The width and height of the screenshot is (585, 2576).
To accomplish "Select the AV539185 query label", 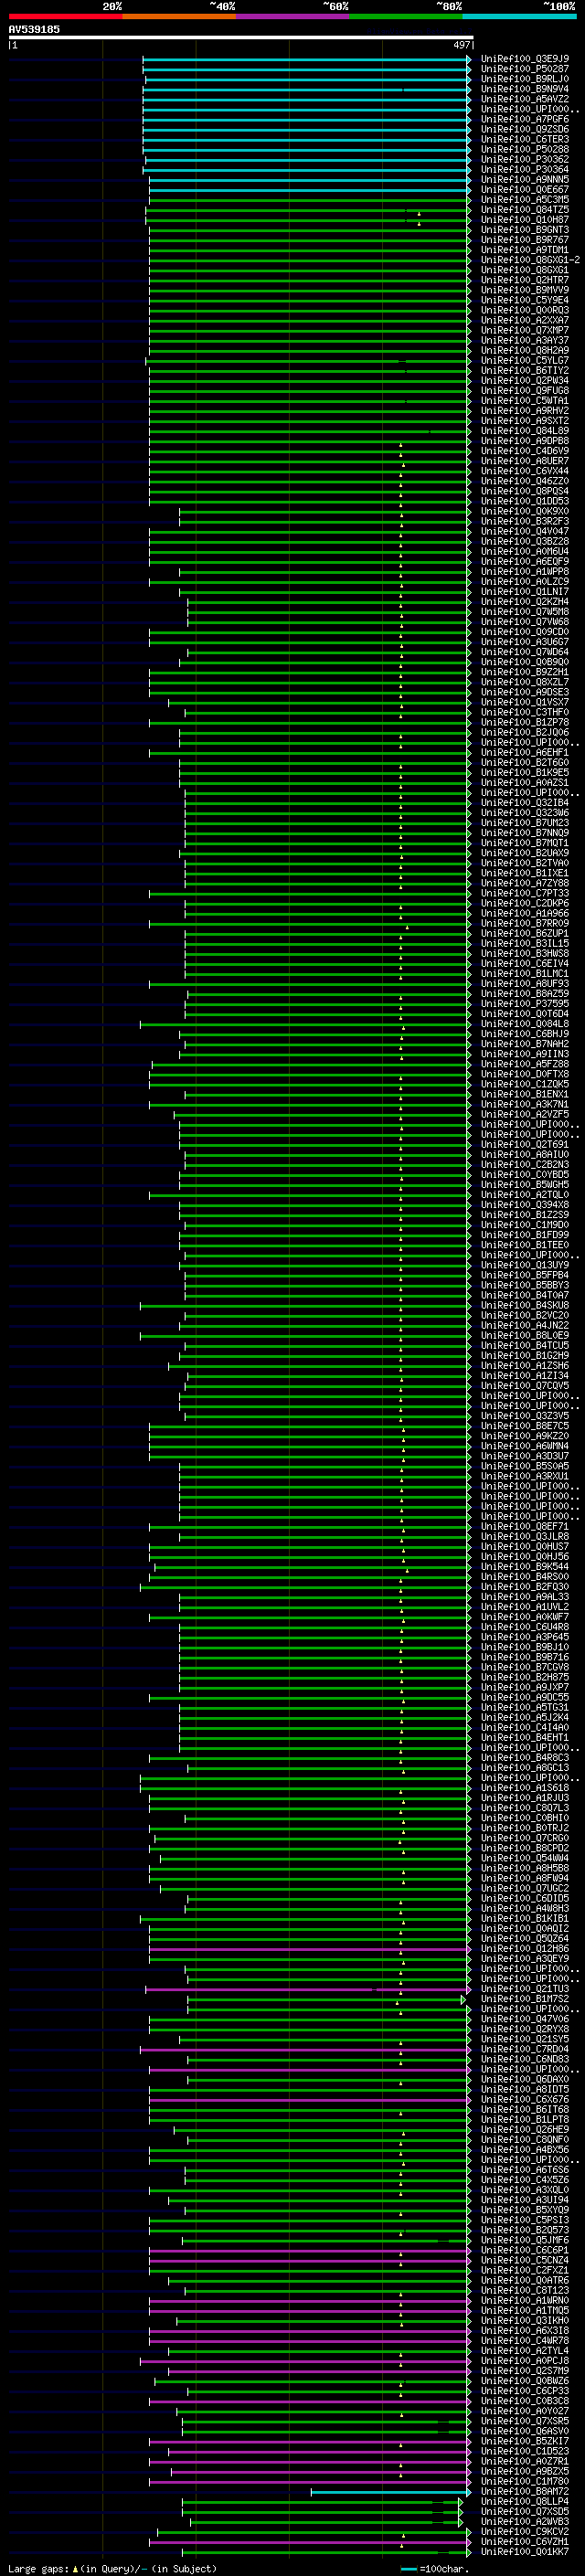I will [34, 29].
